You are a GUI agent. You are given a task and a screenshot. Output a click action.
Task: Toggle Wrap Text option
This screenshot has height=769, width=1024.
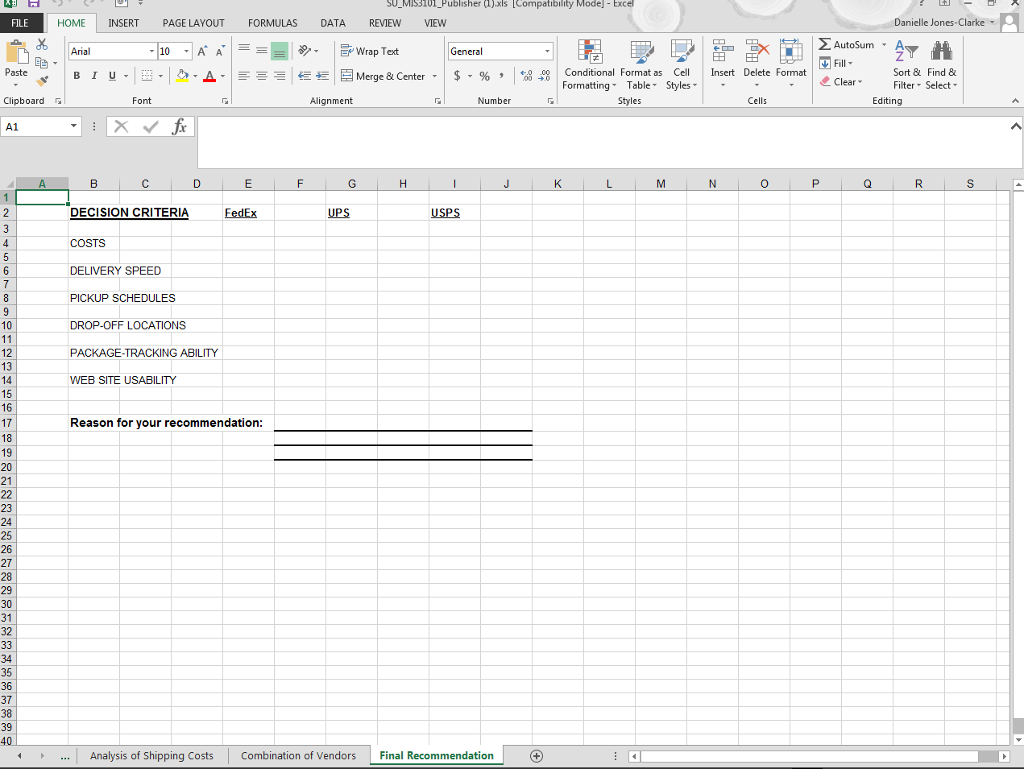[x=370, y=51]
